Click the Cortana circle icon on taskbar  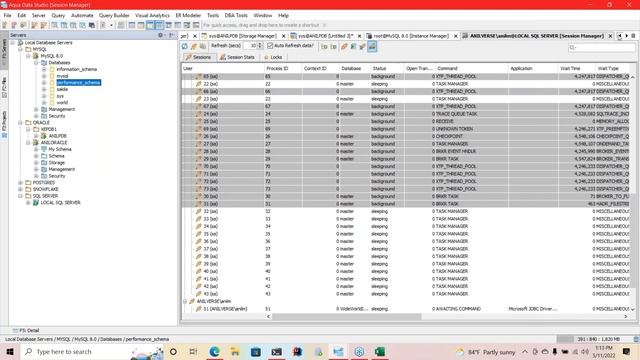tap(173, 351)
